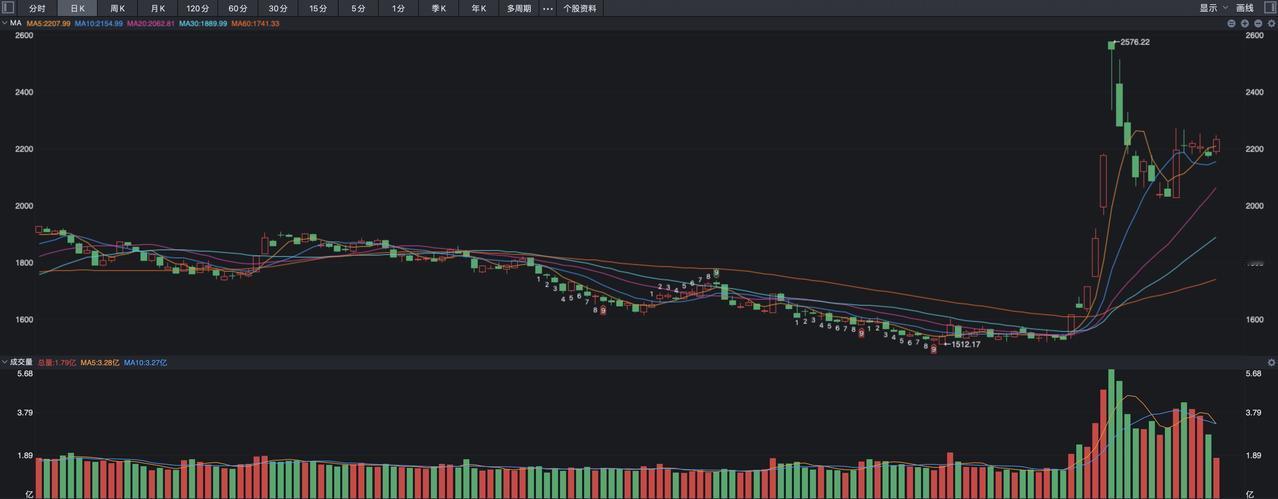Screen dimensions: 1278x499
Task: Open the 显示 display dropdown
Action: [1214, 8]
